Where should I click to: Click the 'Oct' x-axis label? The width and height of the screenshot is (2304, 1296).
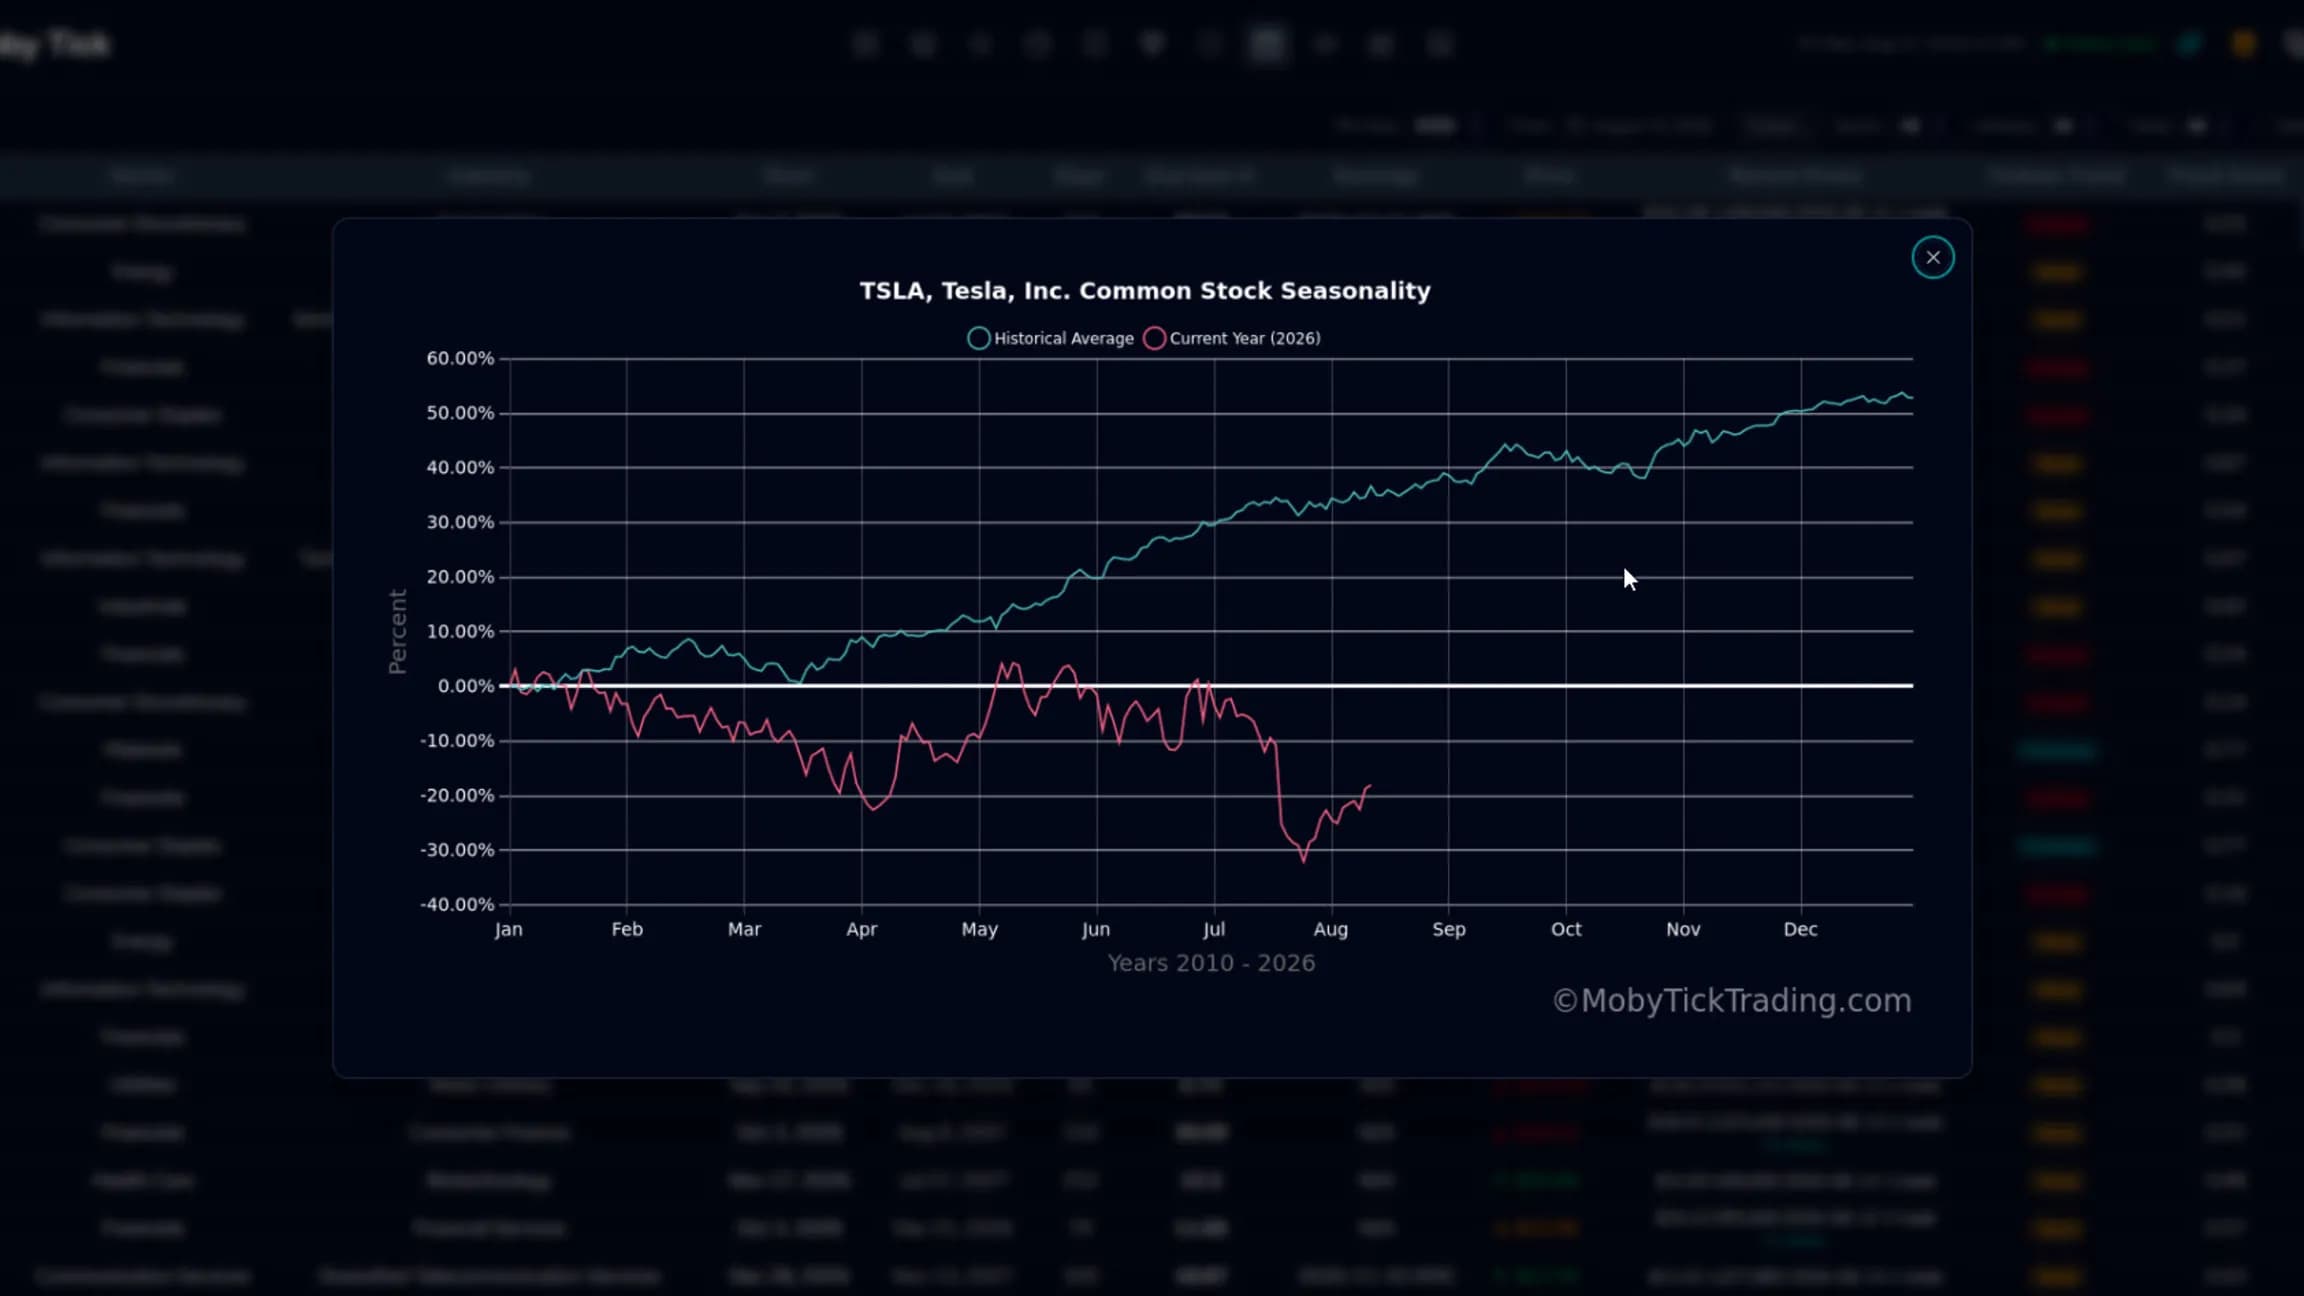[1566, 929]
